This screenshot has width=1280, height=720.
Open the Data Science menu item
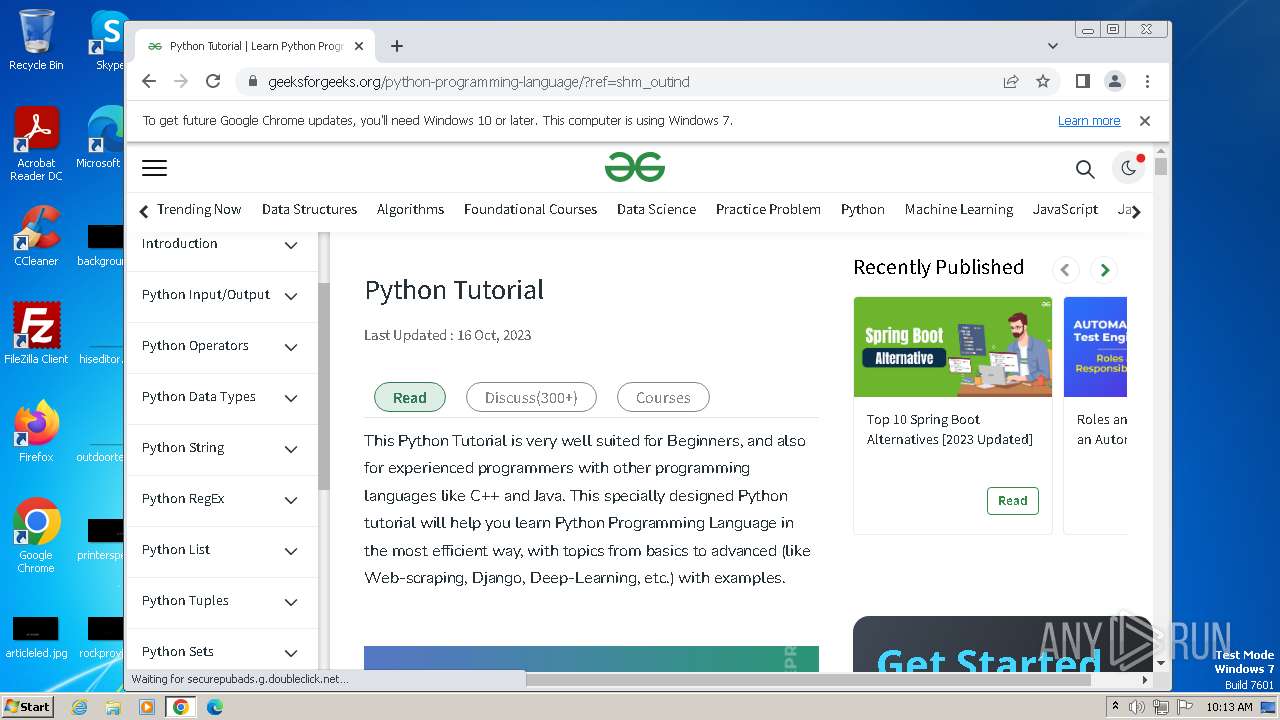[656, 209]
